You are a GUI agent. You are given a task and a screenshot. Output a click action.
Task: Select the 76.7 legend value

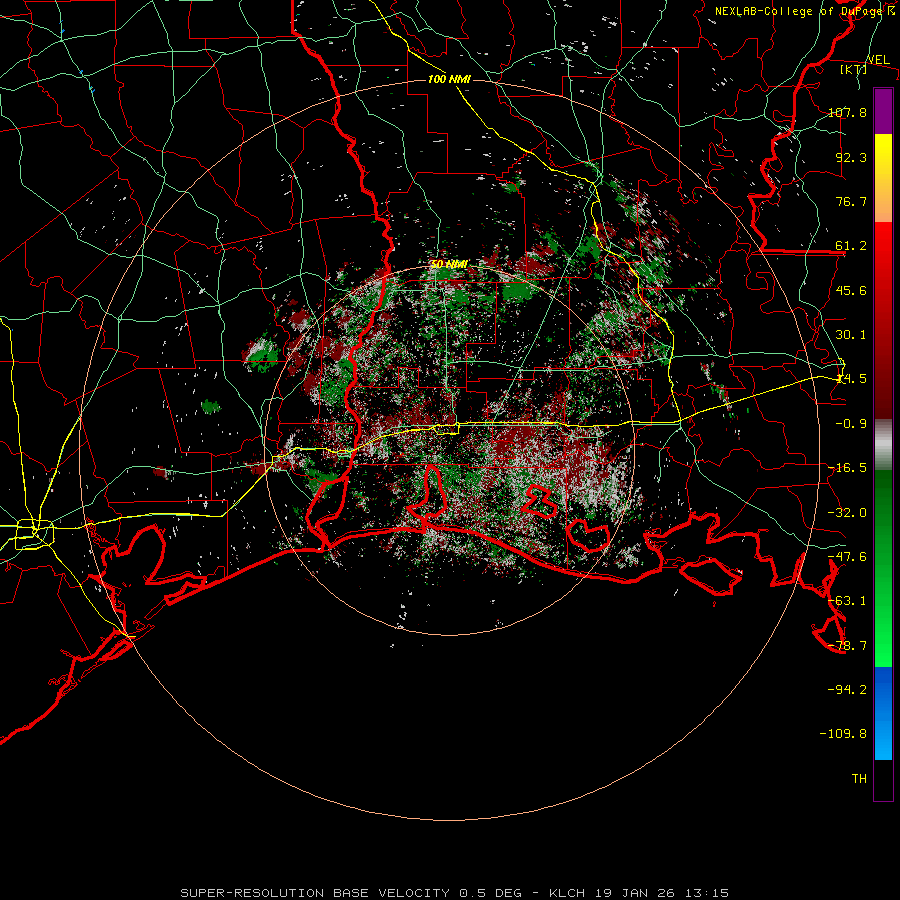coord(851,201)
